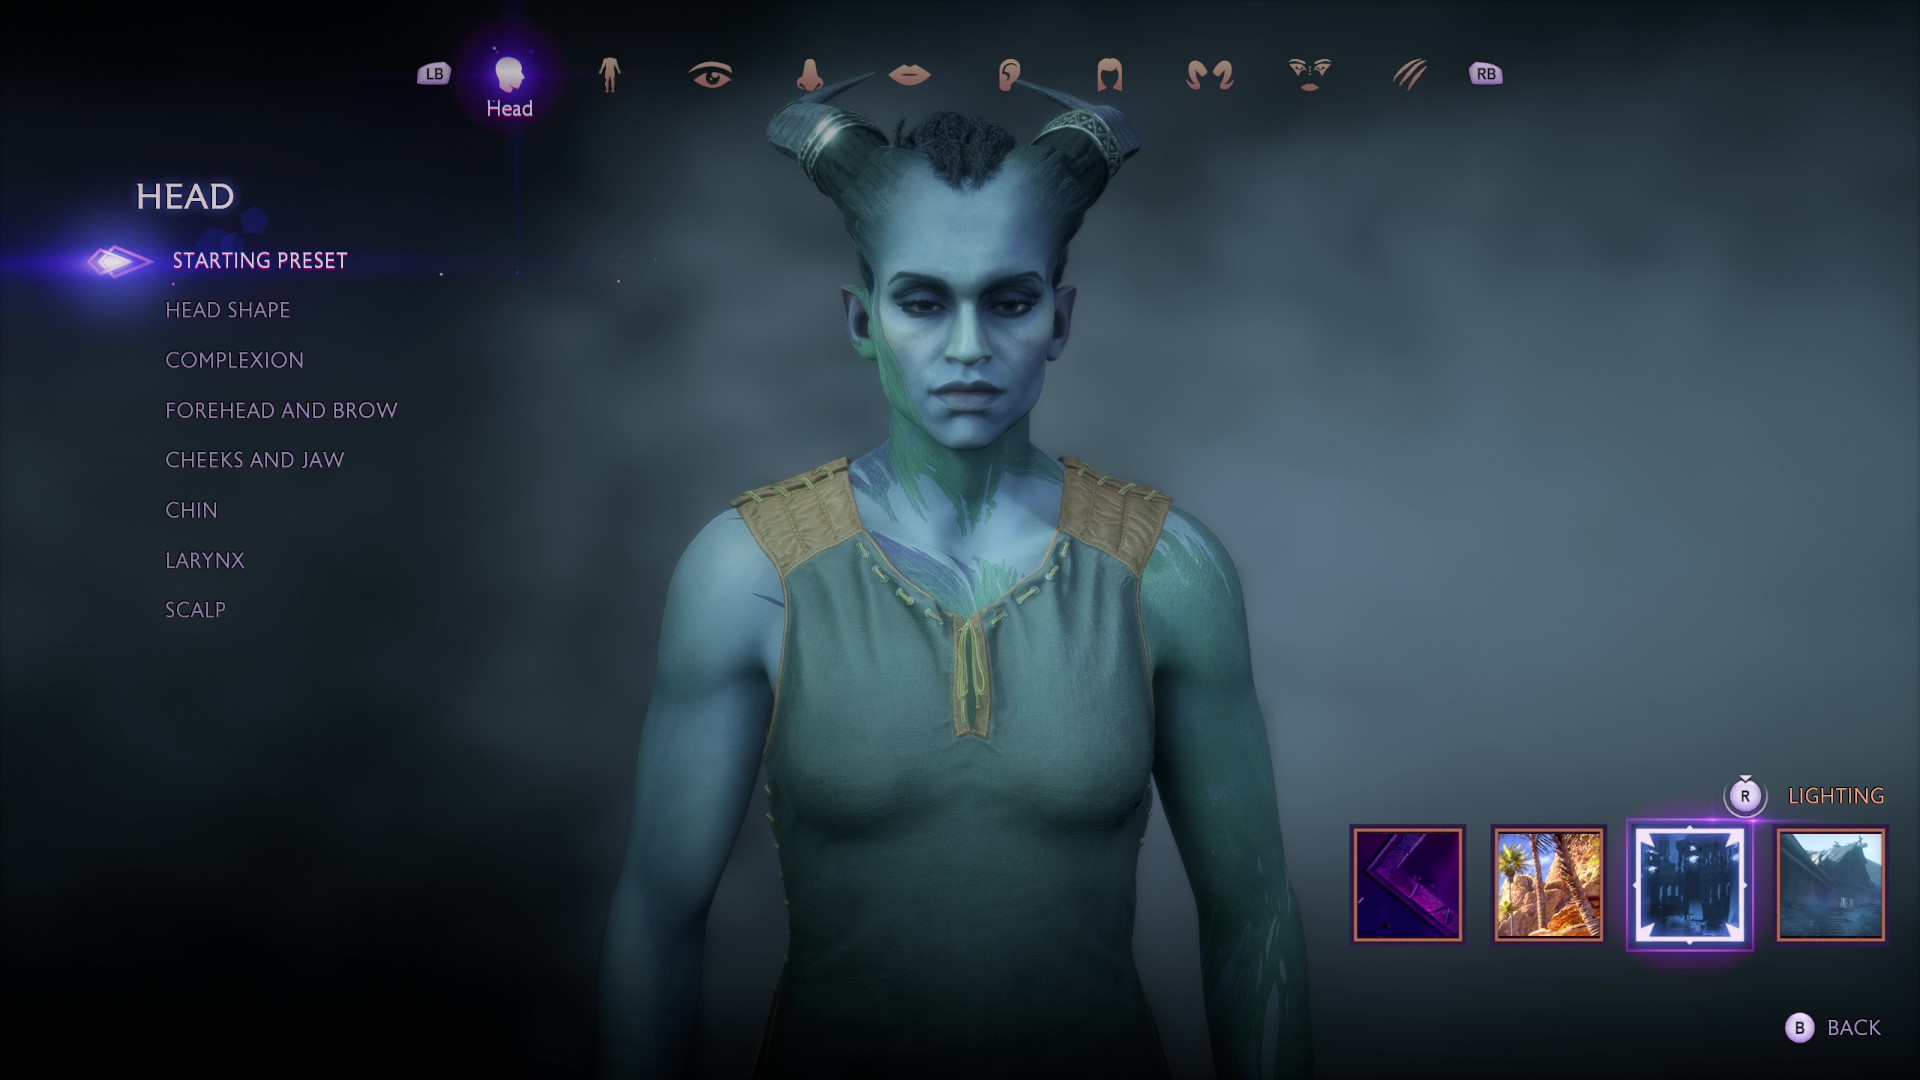Select the Body shape icon
1920x1080 pixels.
click(609, 73)
